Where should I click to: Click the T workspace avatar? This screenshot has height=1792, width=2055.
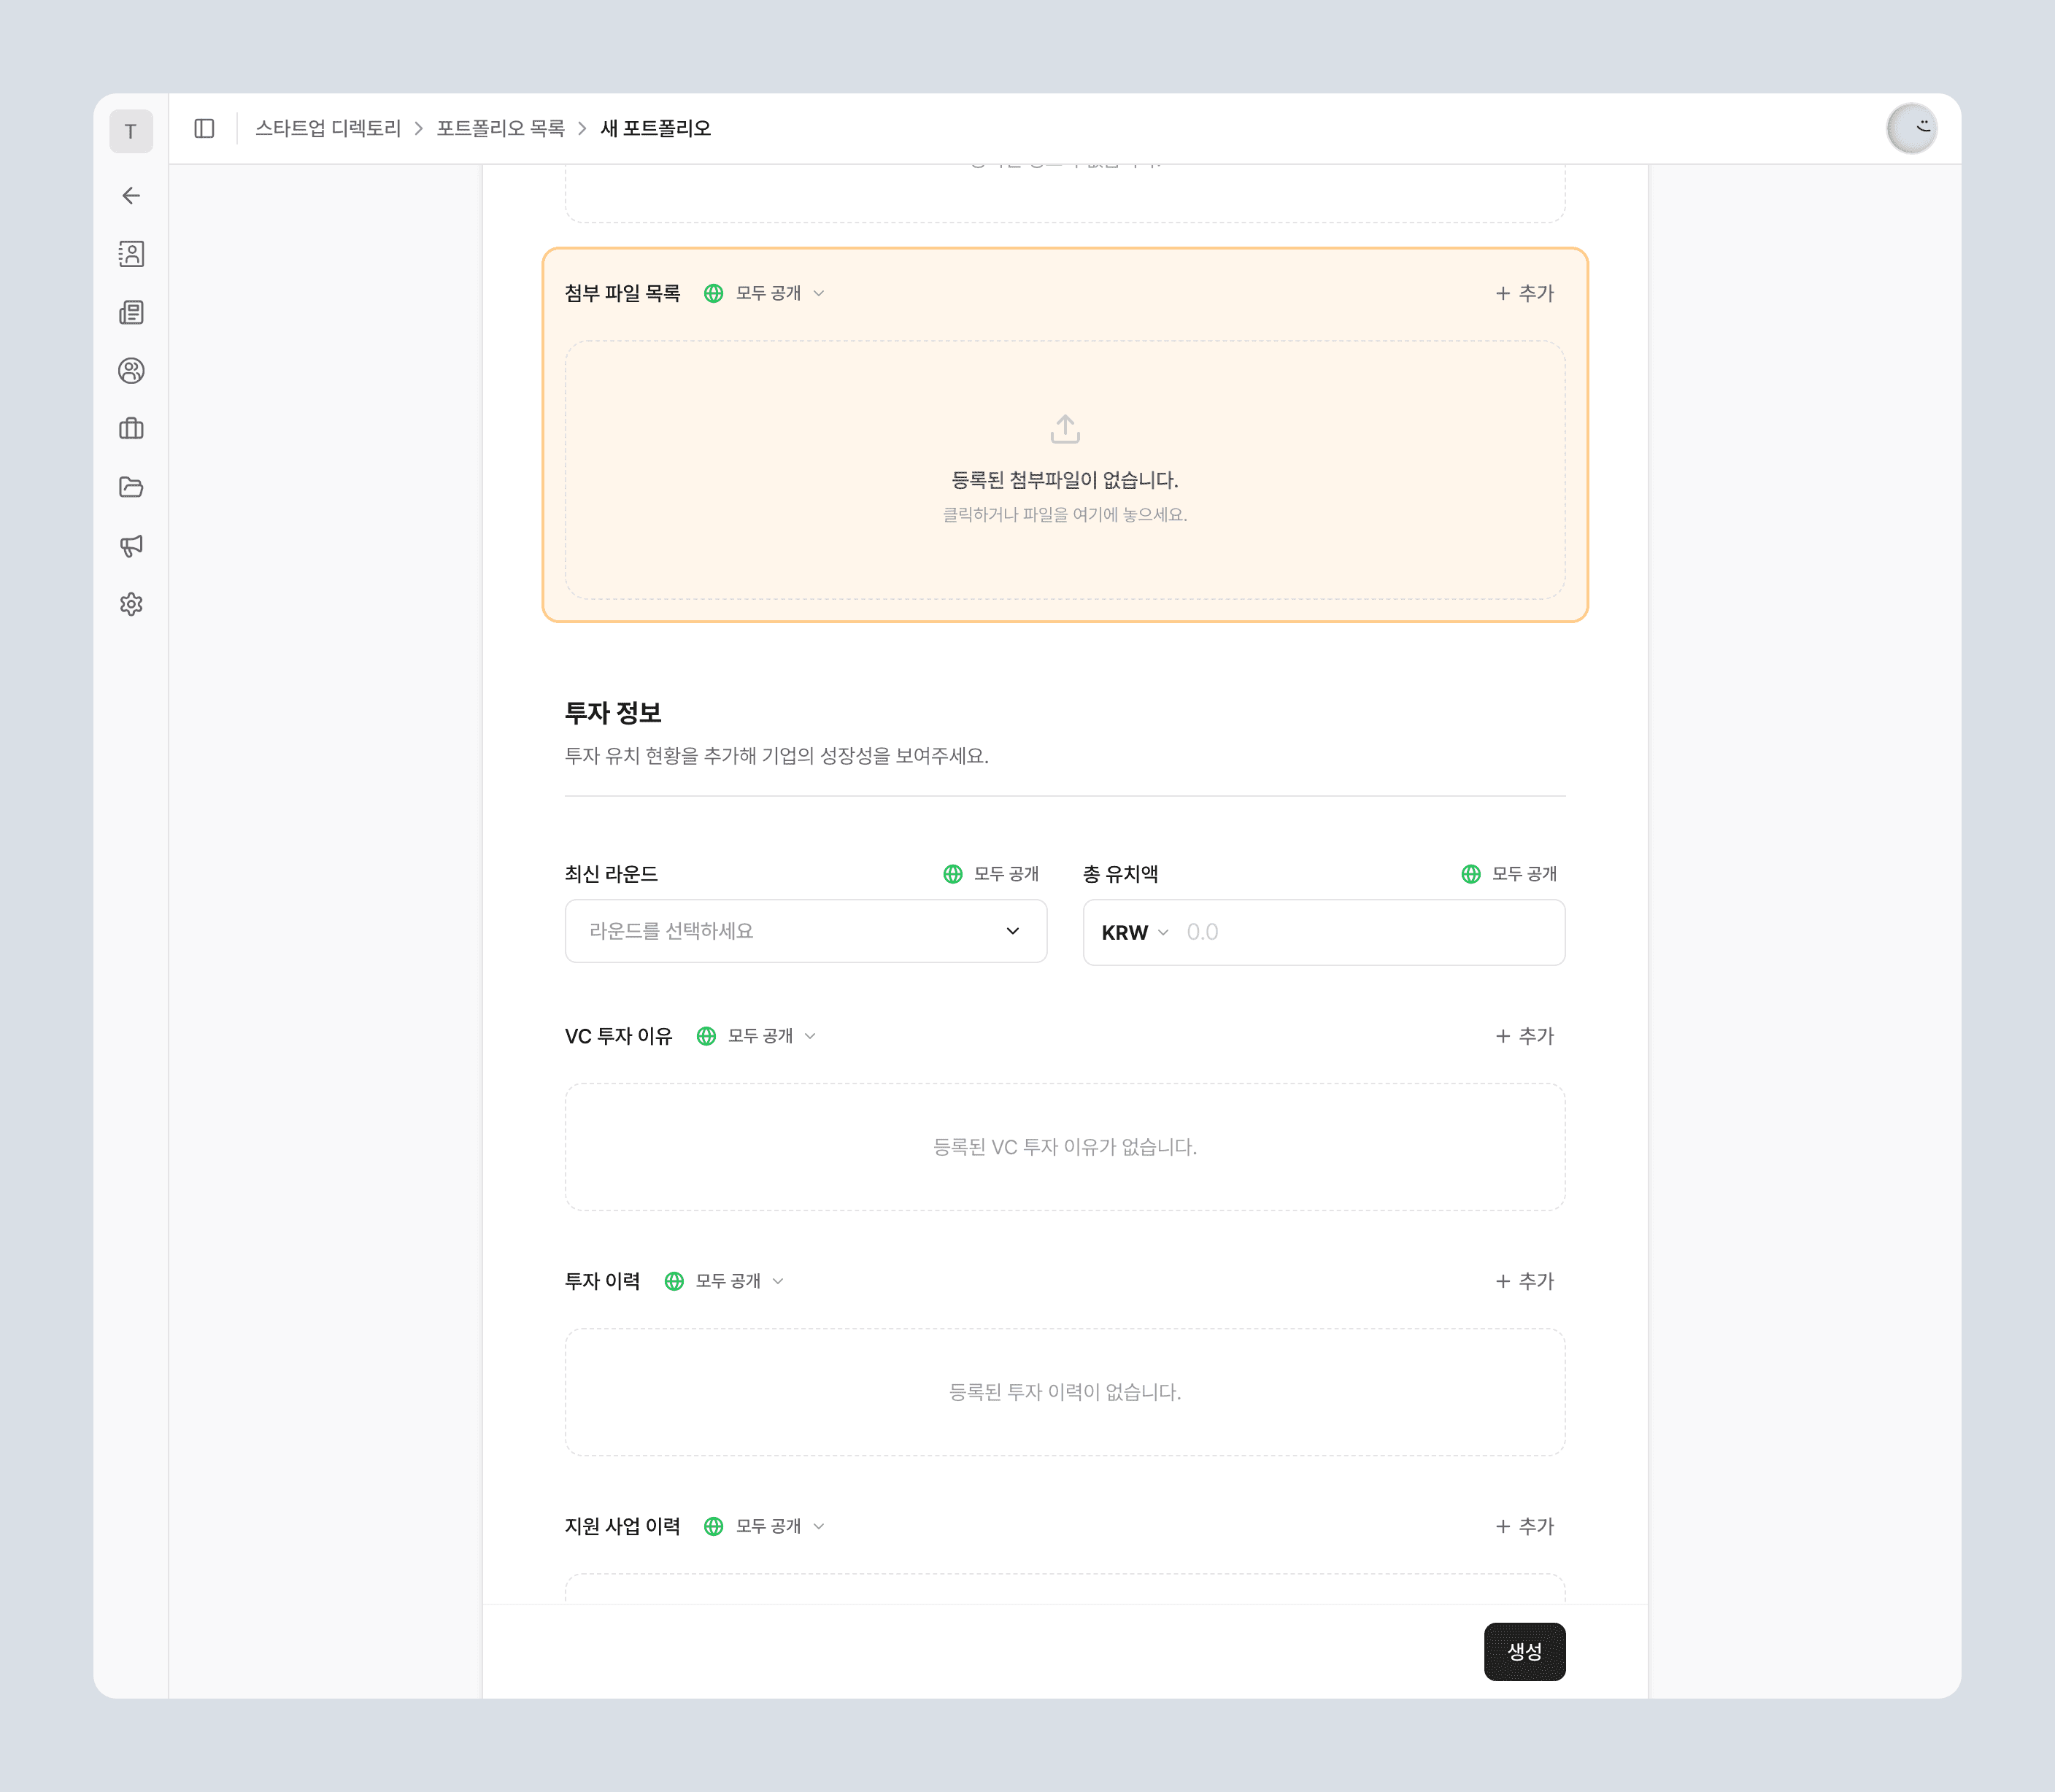[131, 131]
